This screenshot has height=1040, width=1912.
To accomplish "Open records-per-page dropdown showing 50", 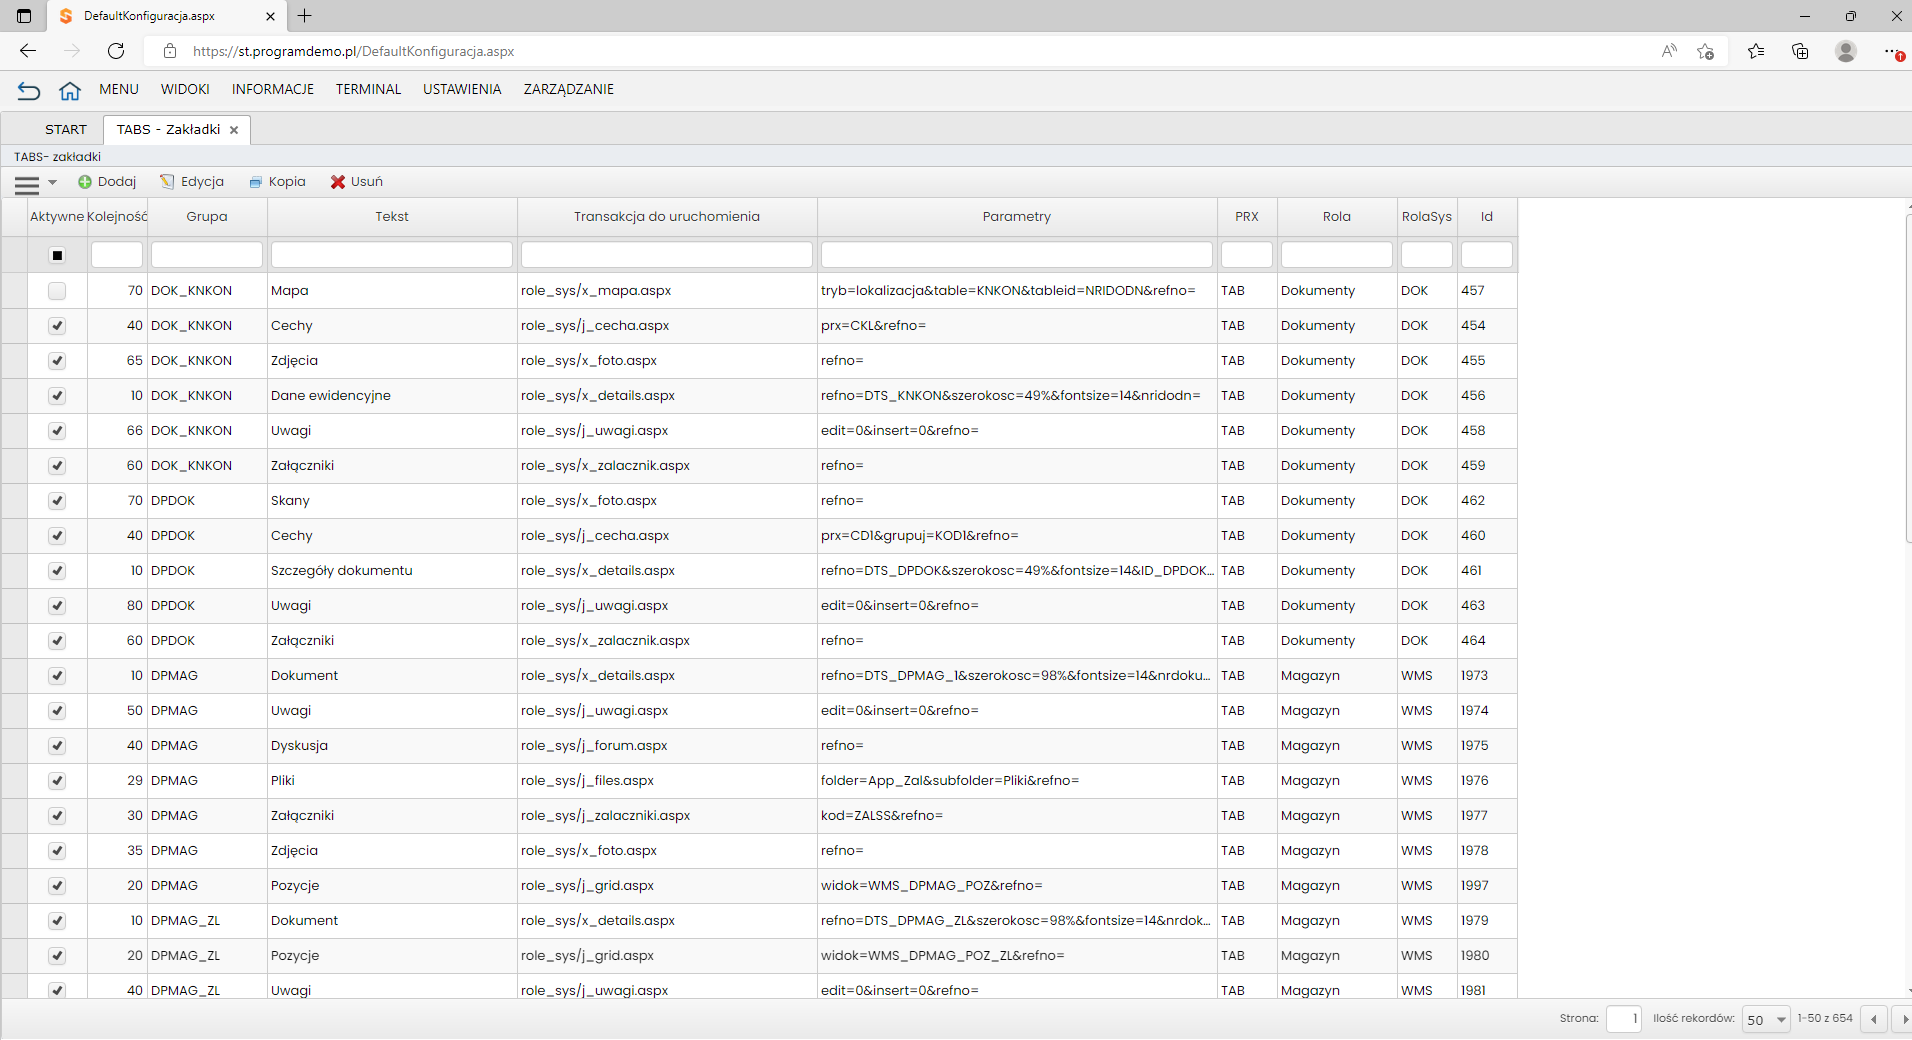I will pos(1765,1019).
